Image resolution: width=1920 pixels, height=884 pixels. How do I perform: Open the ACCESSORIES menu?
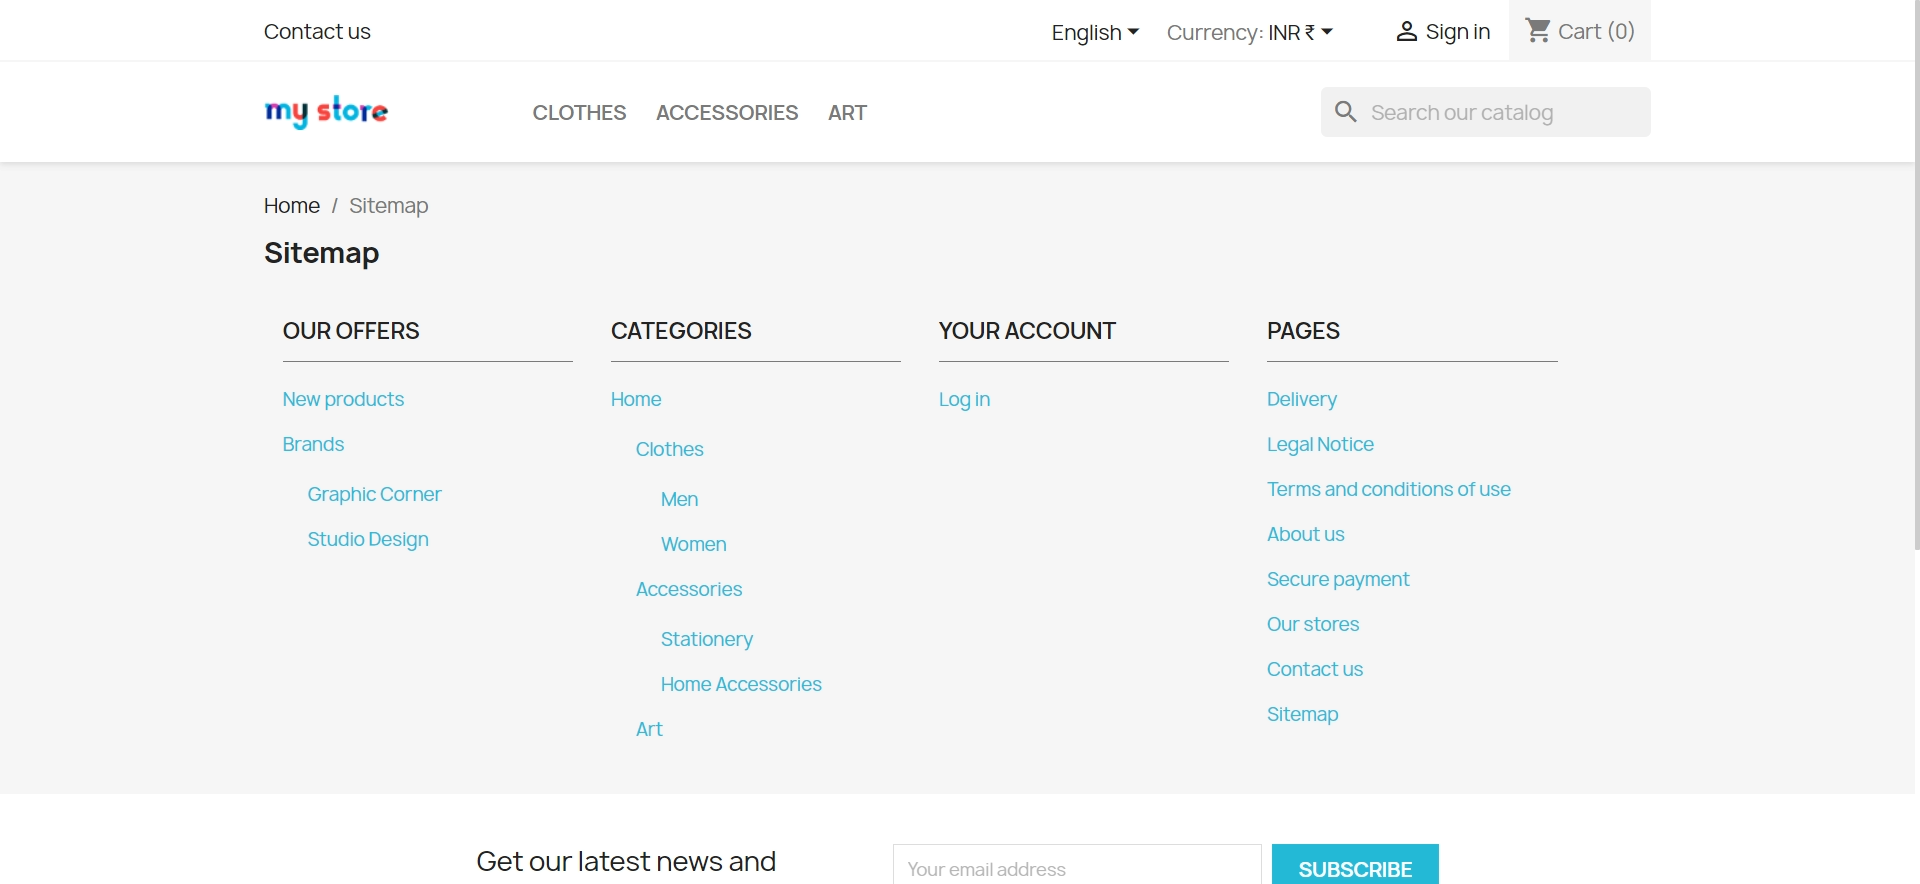(x=727, y=113)
